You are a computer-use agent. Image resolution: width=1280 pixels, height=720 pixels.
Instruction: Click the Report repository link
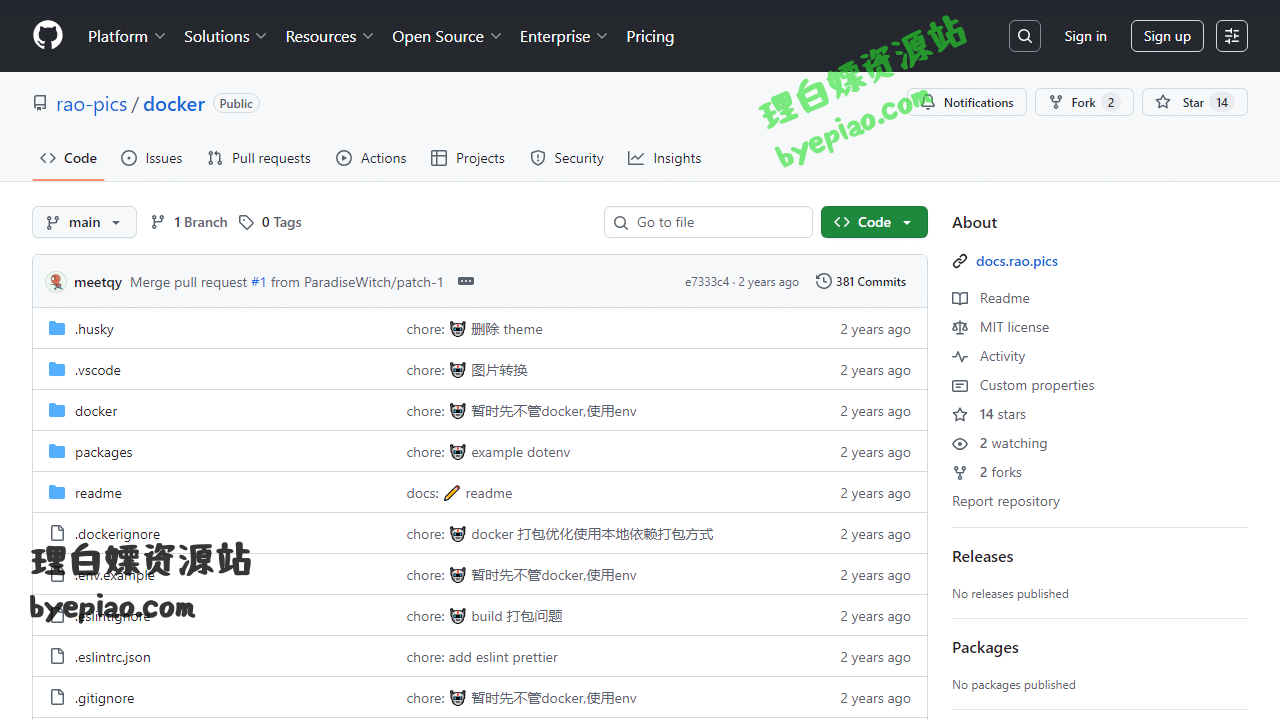(1006, 501)
